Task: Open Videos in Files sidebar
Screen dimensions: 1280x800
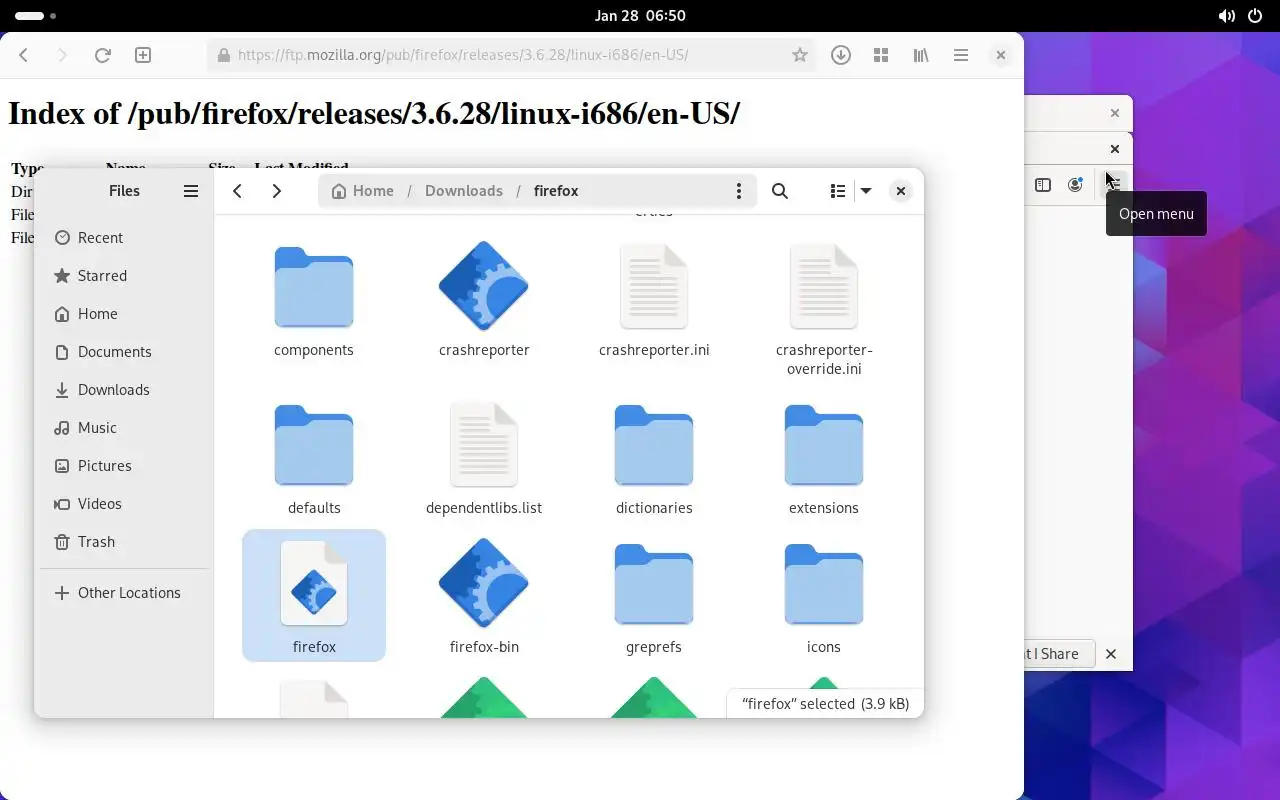Action: [x=124, y=504]
